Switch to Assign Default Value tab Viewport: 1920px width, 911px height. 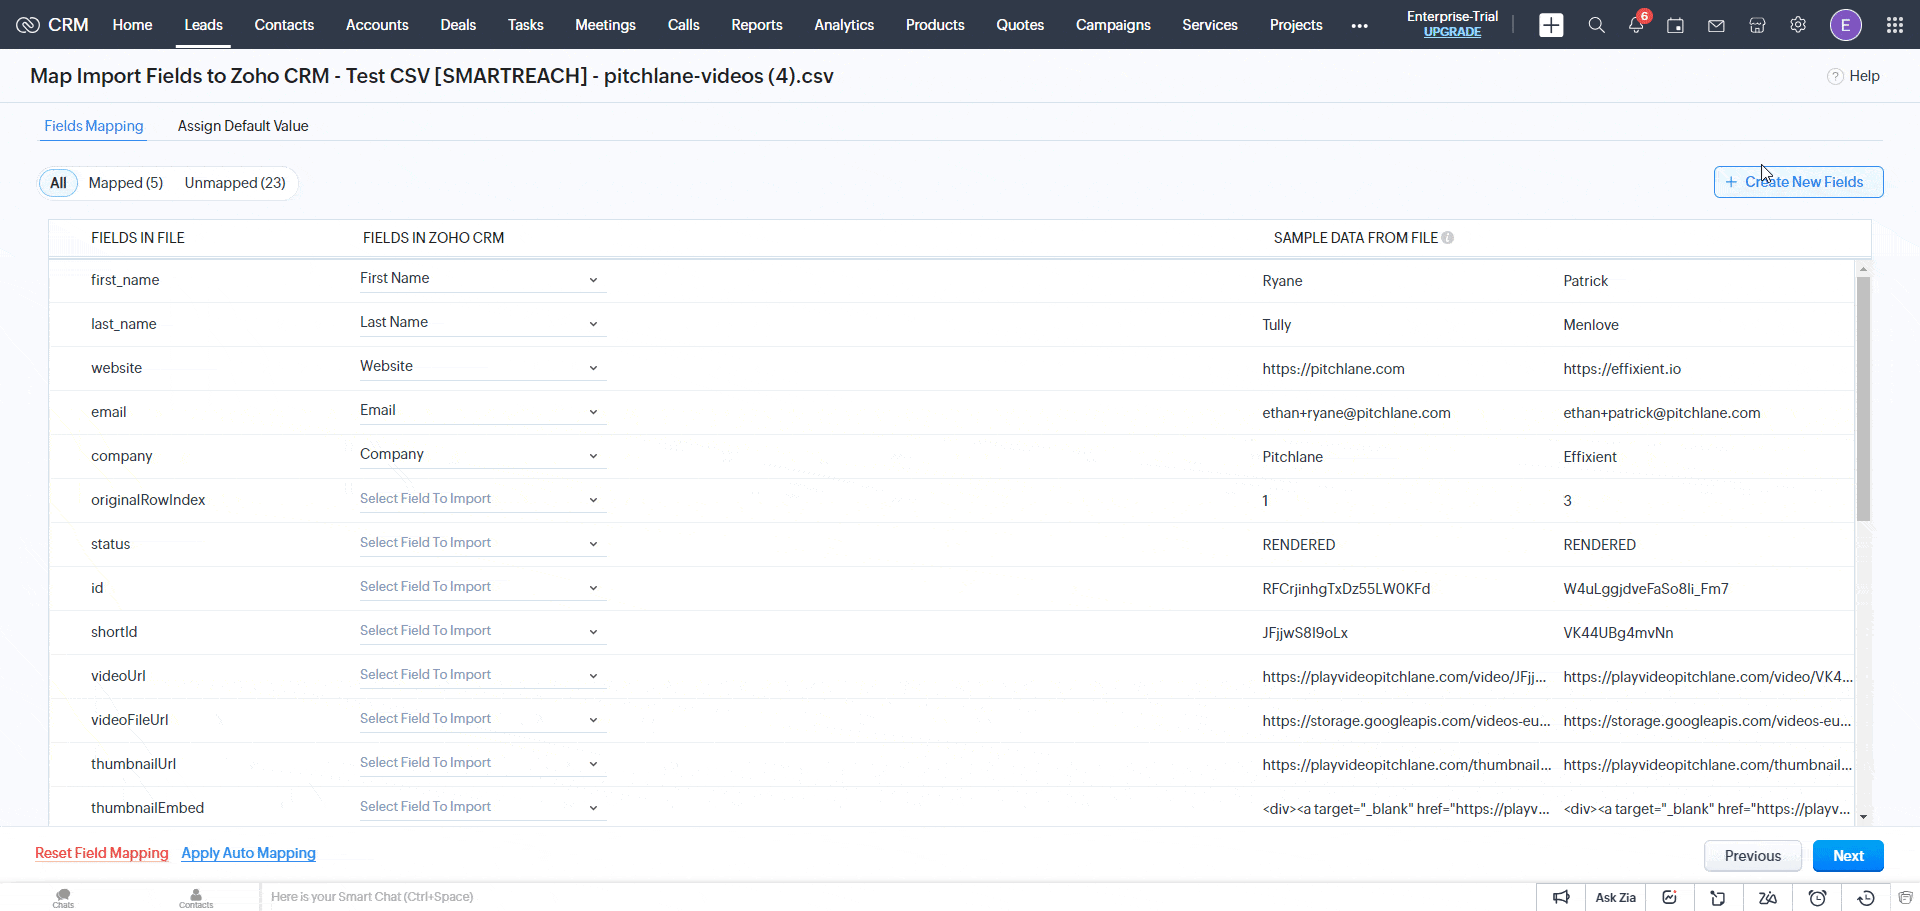click(243, 126)
